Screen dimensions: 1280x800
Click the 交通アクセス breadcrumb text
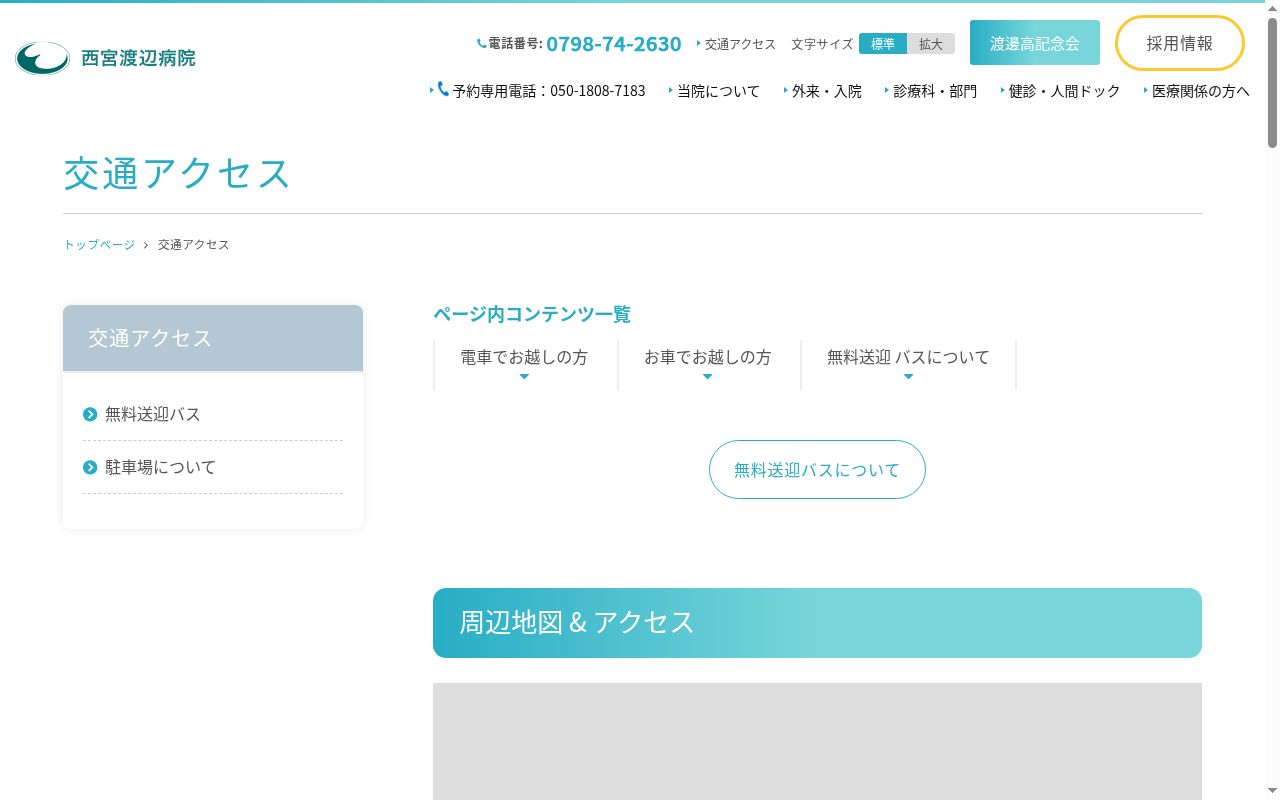pos(194,245)
